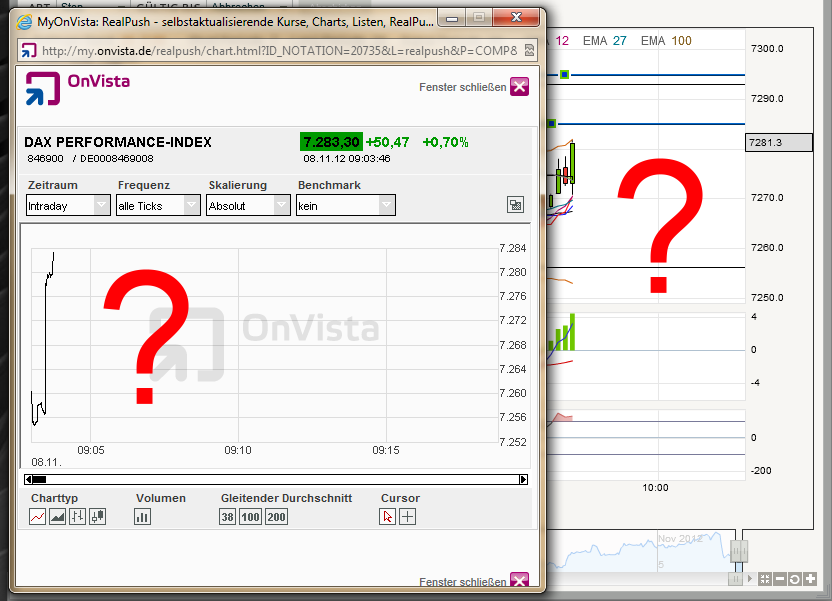Click EMA 27 label in background chart
The image size is (832, 601).
point(604,41)
